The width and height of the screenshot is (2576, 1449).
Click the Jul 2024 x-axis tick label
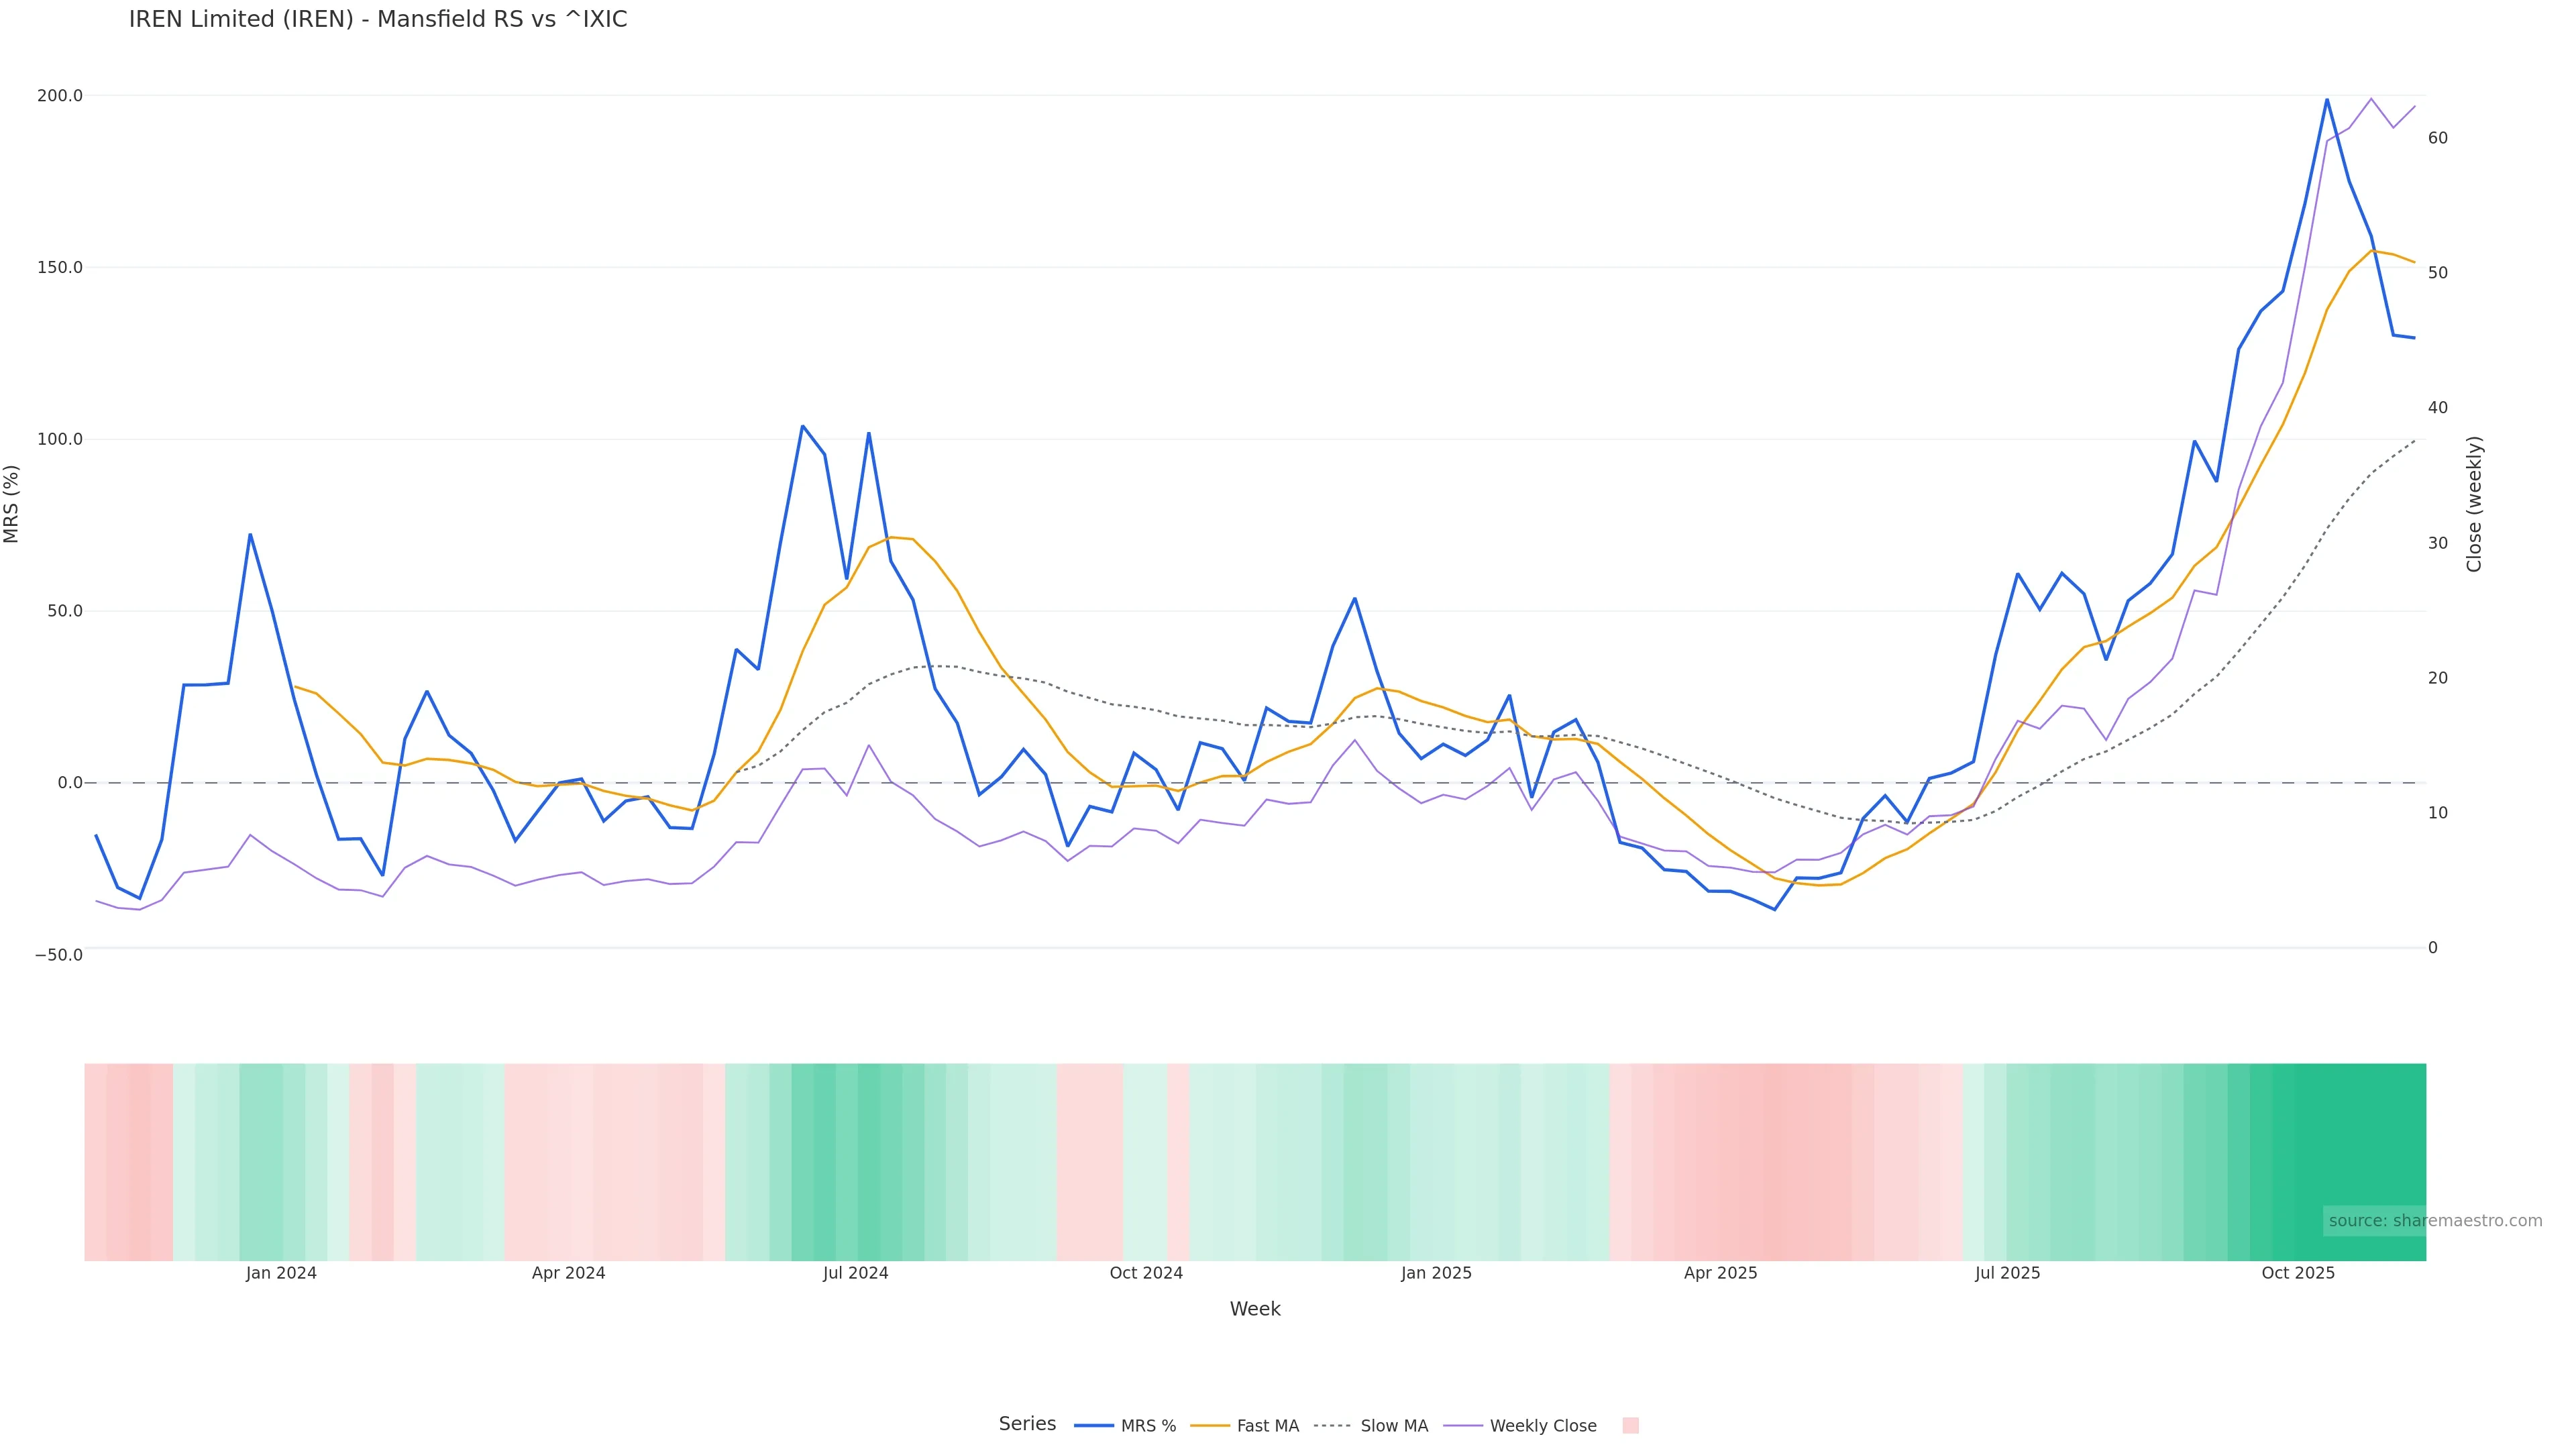click(x=855, y=1273)
